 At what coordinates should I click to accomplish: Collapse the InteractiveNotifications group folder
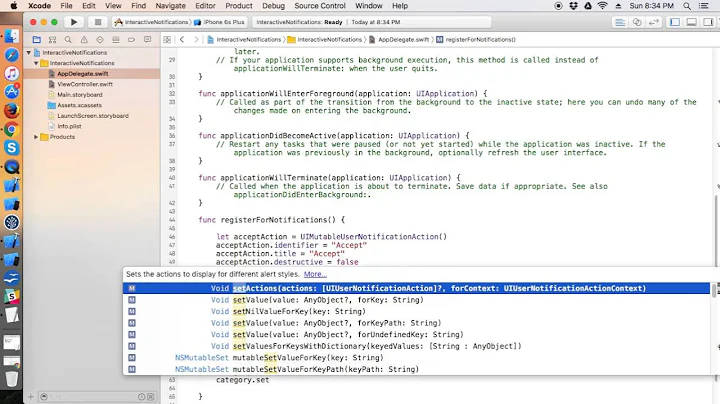pos(36,63)
